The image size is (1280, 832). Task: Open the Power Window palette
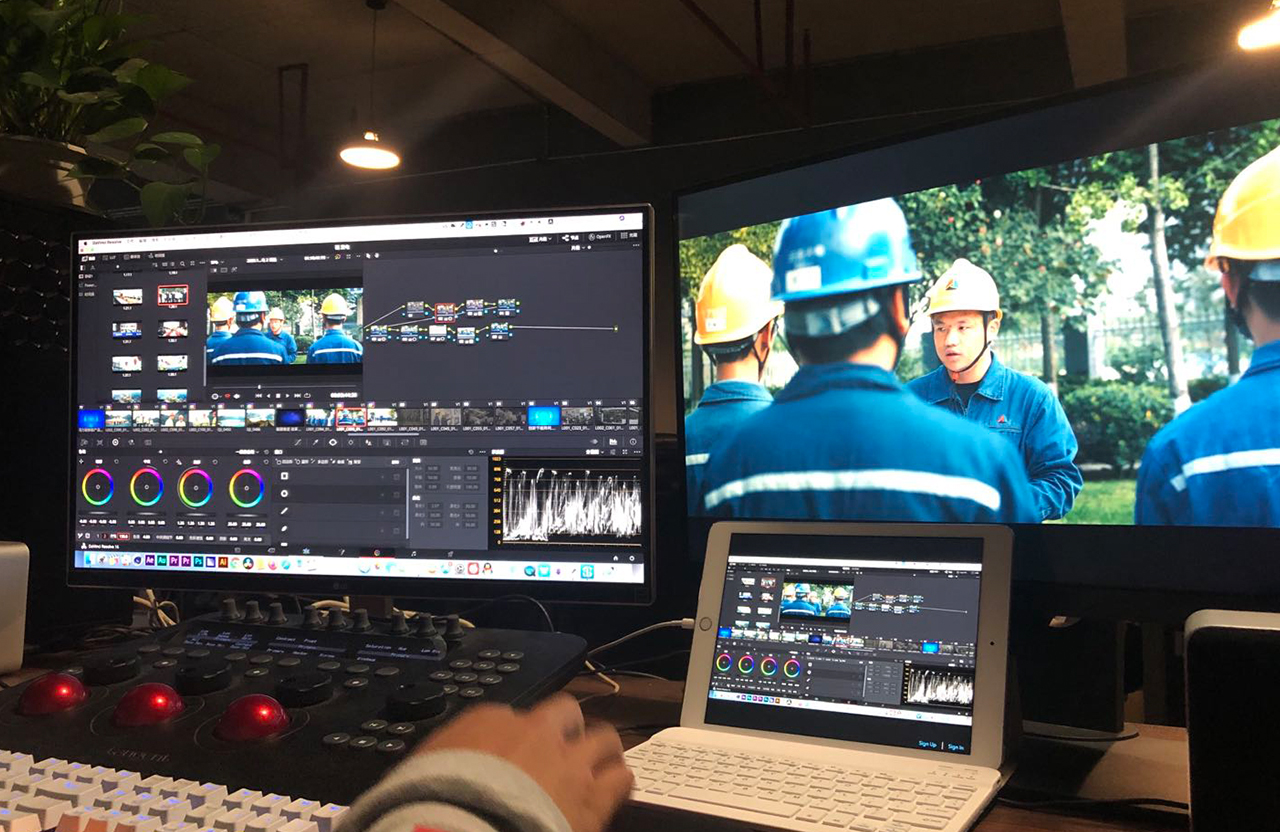coord(332,442)
